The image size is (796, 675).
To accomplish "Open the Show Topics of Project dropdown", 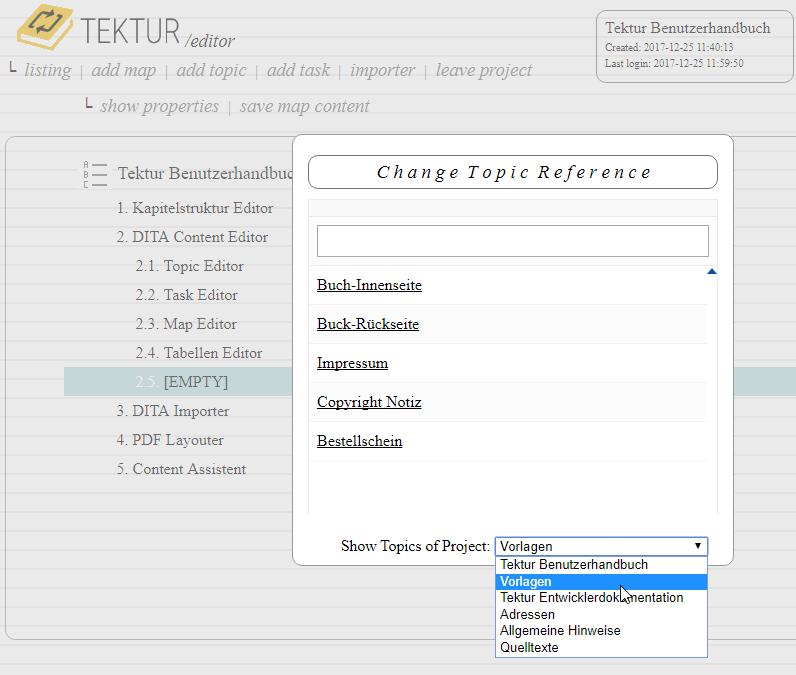I will pyautogui.click(x=601, y=546).
